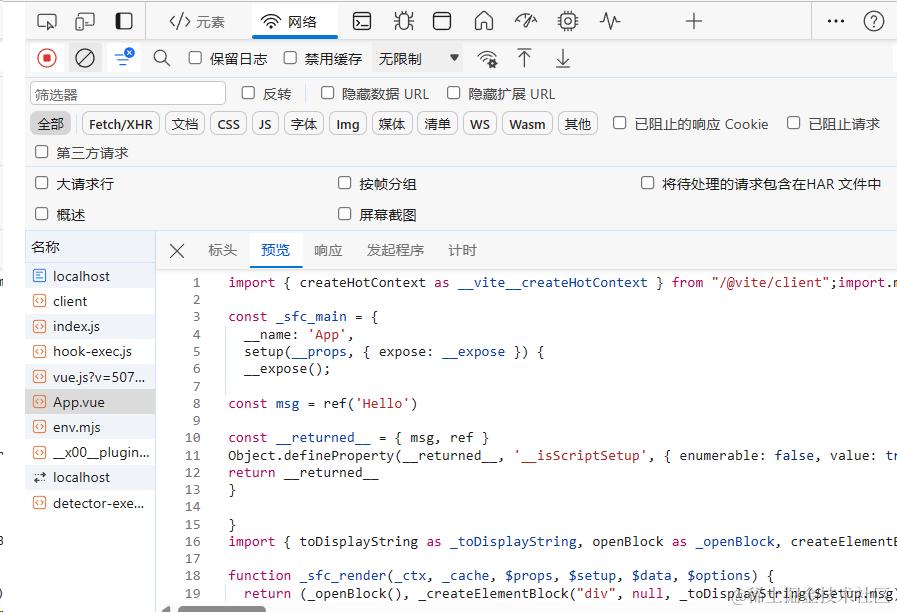Toggle the filter bar icon
Image resolution: width=897 pixels, height=612 pixels.
point(124,57)
